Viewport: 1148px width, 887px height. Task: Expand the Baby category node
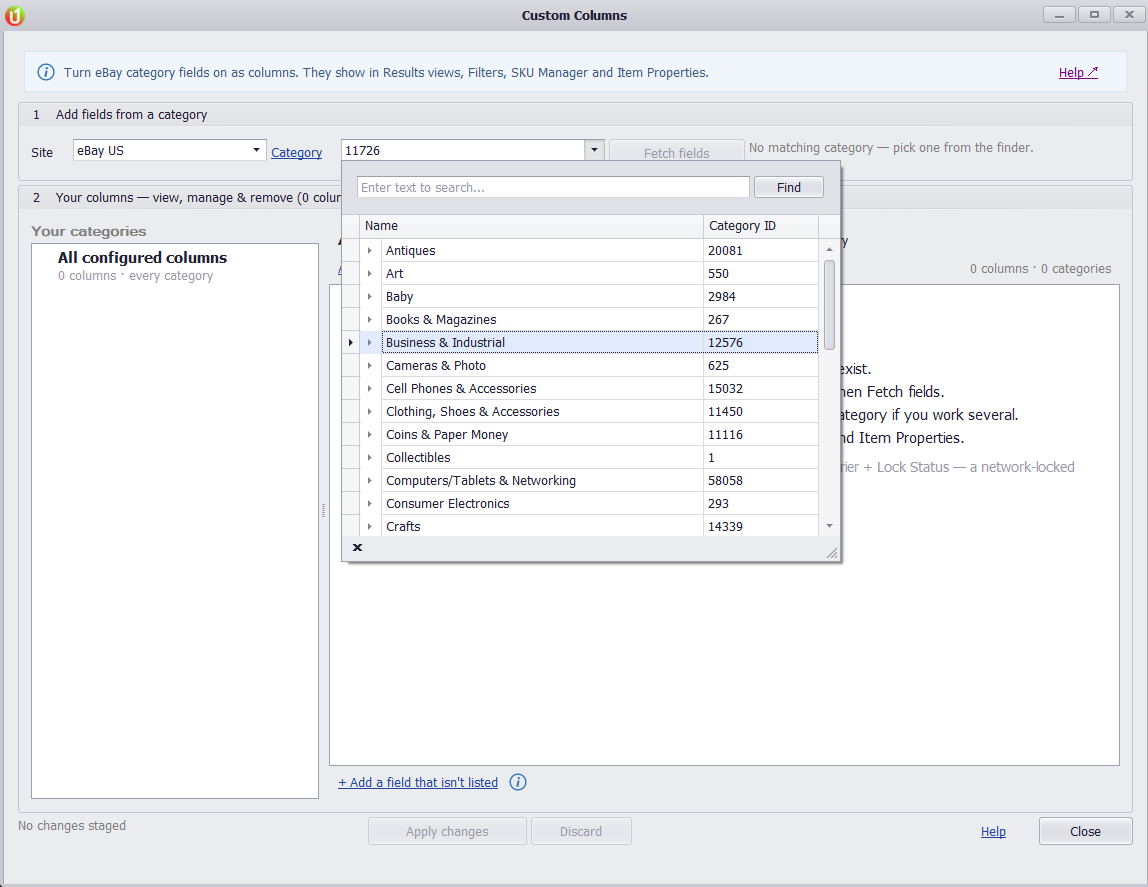point(370,296)
